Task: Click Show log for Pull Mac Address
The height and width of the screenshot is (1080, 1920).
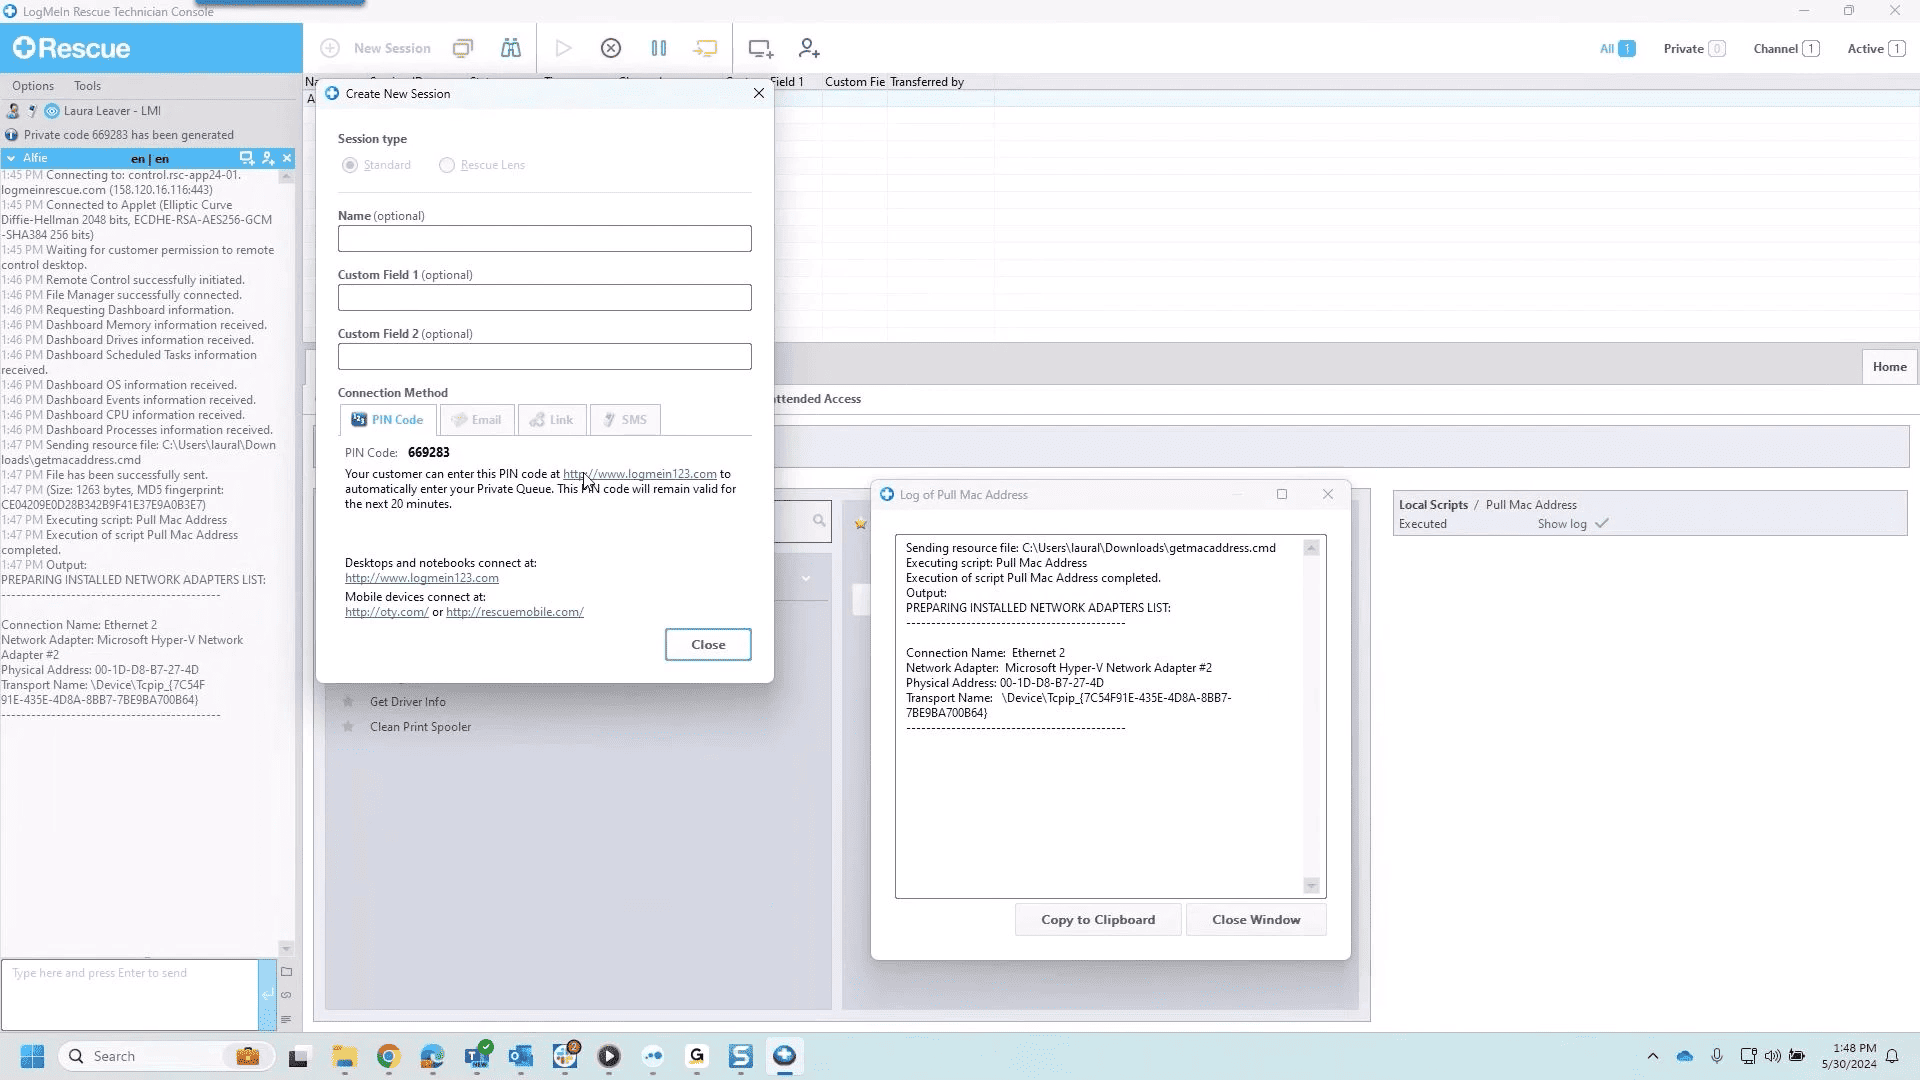Action: pyautogui.click(x=1562, y=524)
